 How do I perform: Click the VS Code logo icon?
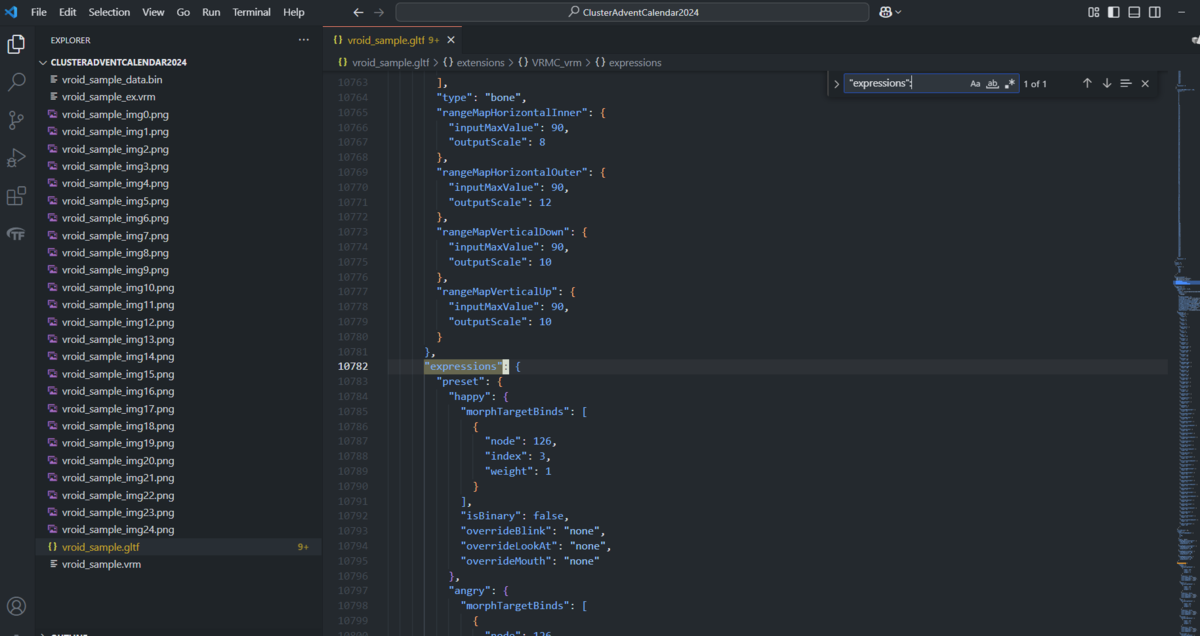coord(12,12)
